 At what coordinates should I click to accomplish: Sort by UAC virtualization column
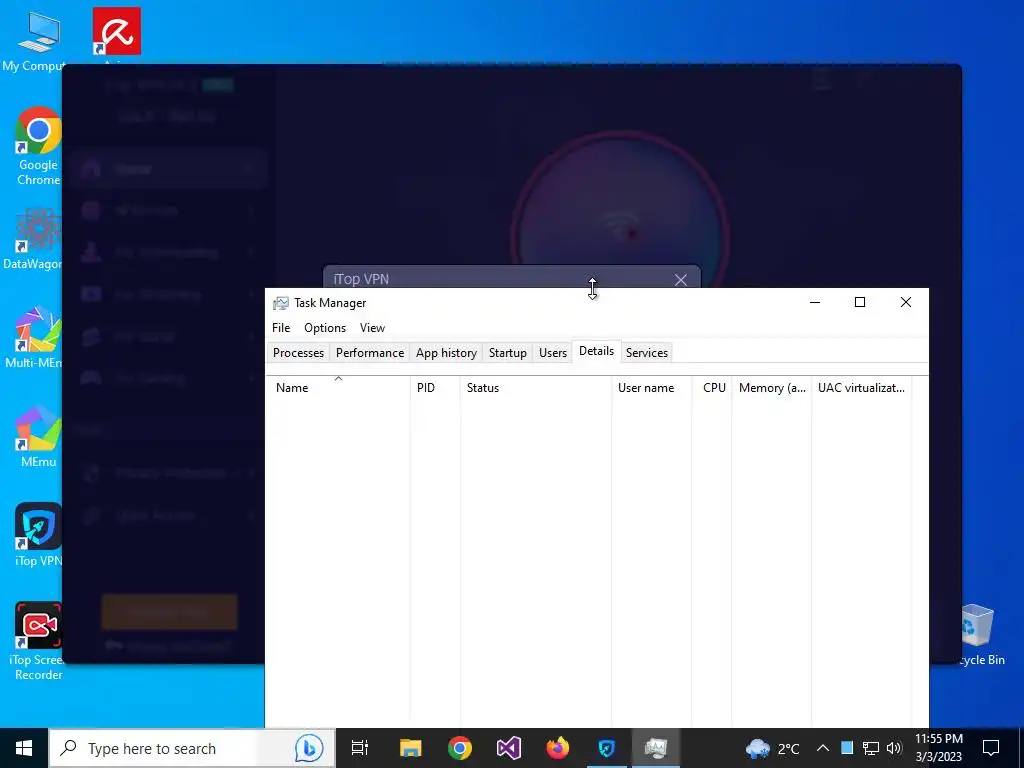coord(861,388)
